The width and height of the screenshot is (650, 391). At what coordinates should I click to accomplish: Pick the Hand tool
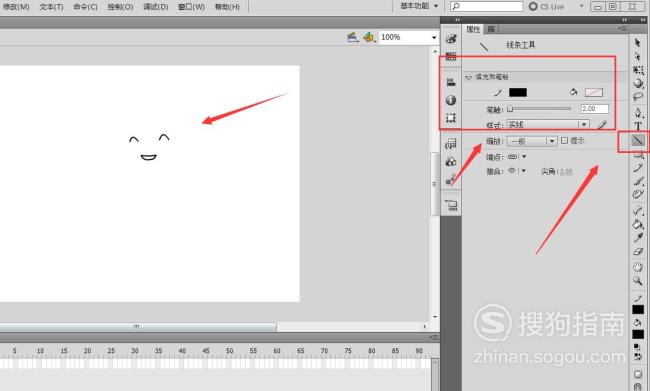click(x=638, y=267)
